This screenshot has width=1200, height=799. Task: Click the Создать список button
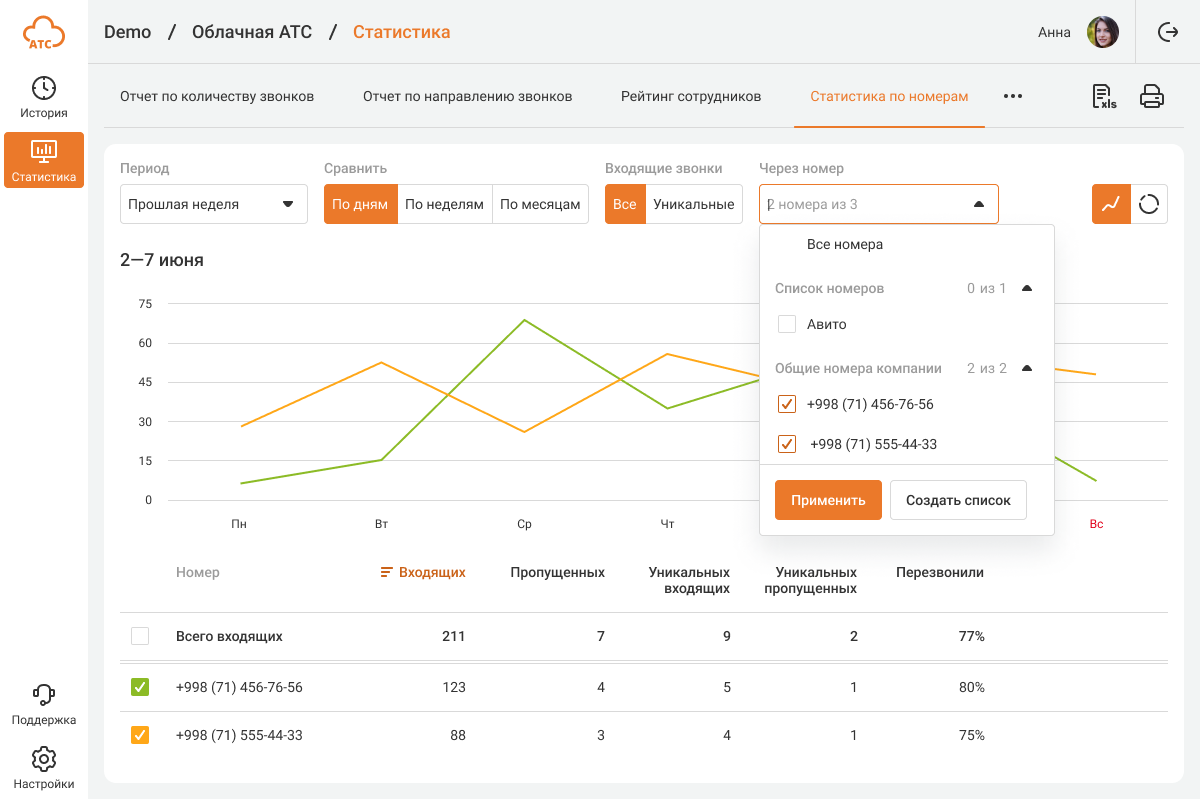pos(958,500)
